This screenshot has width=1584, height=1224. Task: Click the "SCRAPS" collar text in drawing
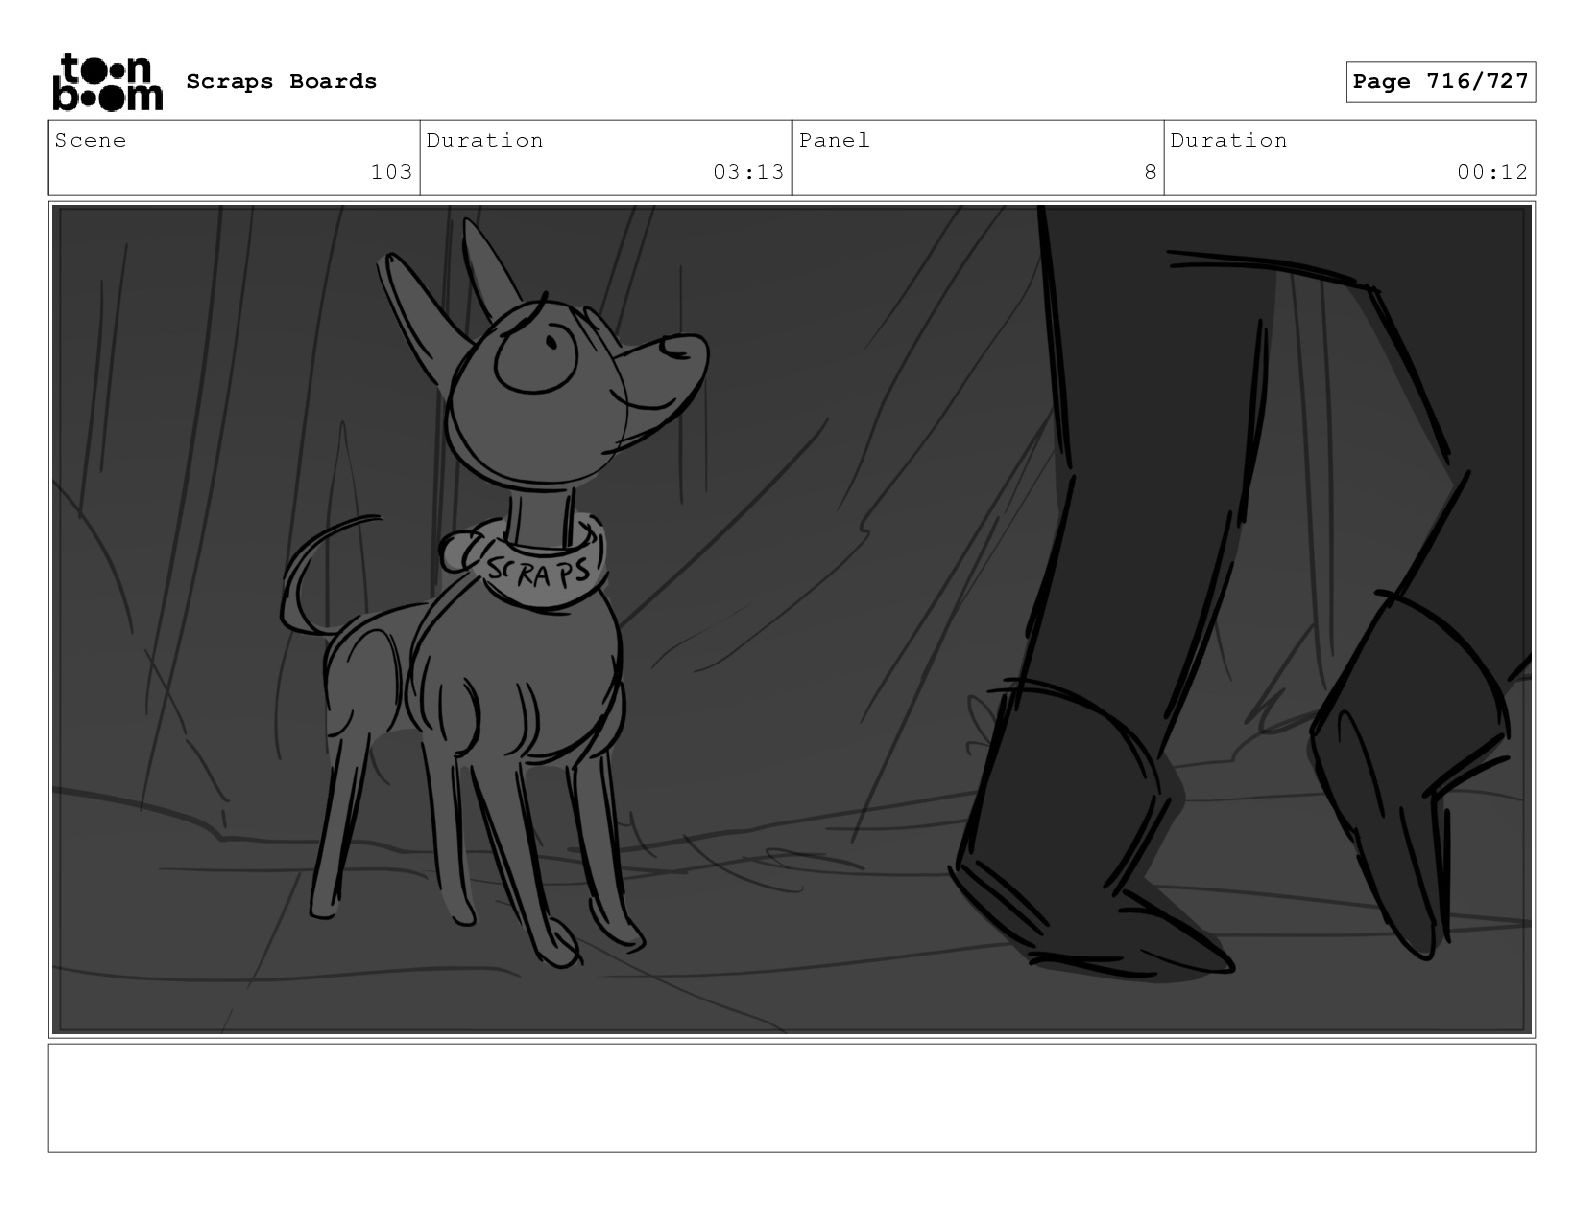(539, 572)
